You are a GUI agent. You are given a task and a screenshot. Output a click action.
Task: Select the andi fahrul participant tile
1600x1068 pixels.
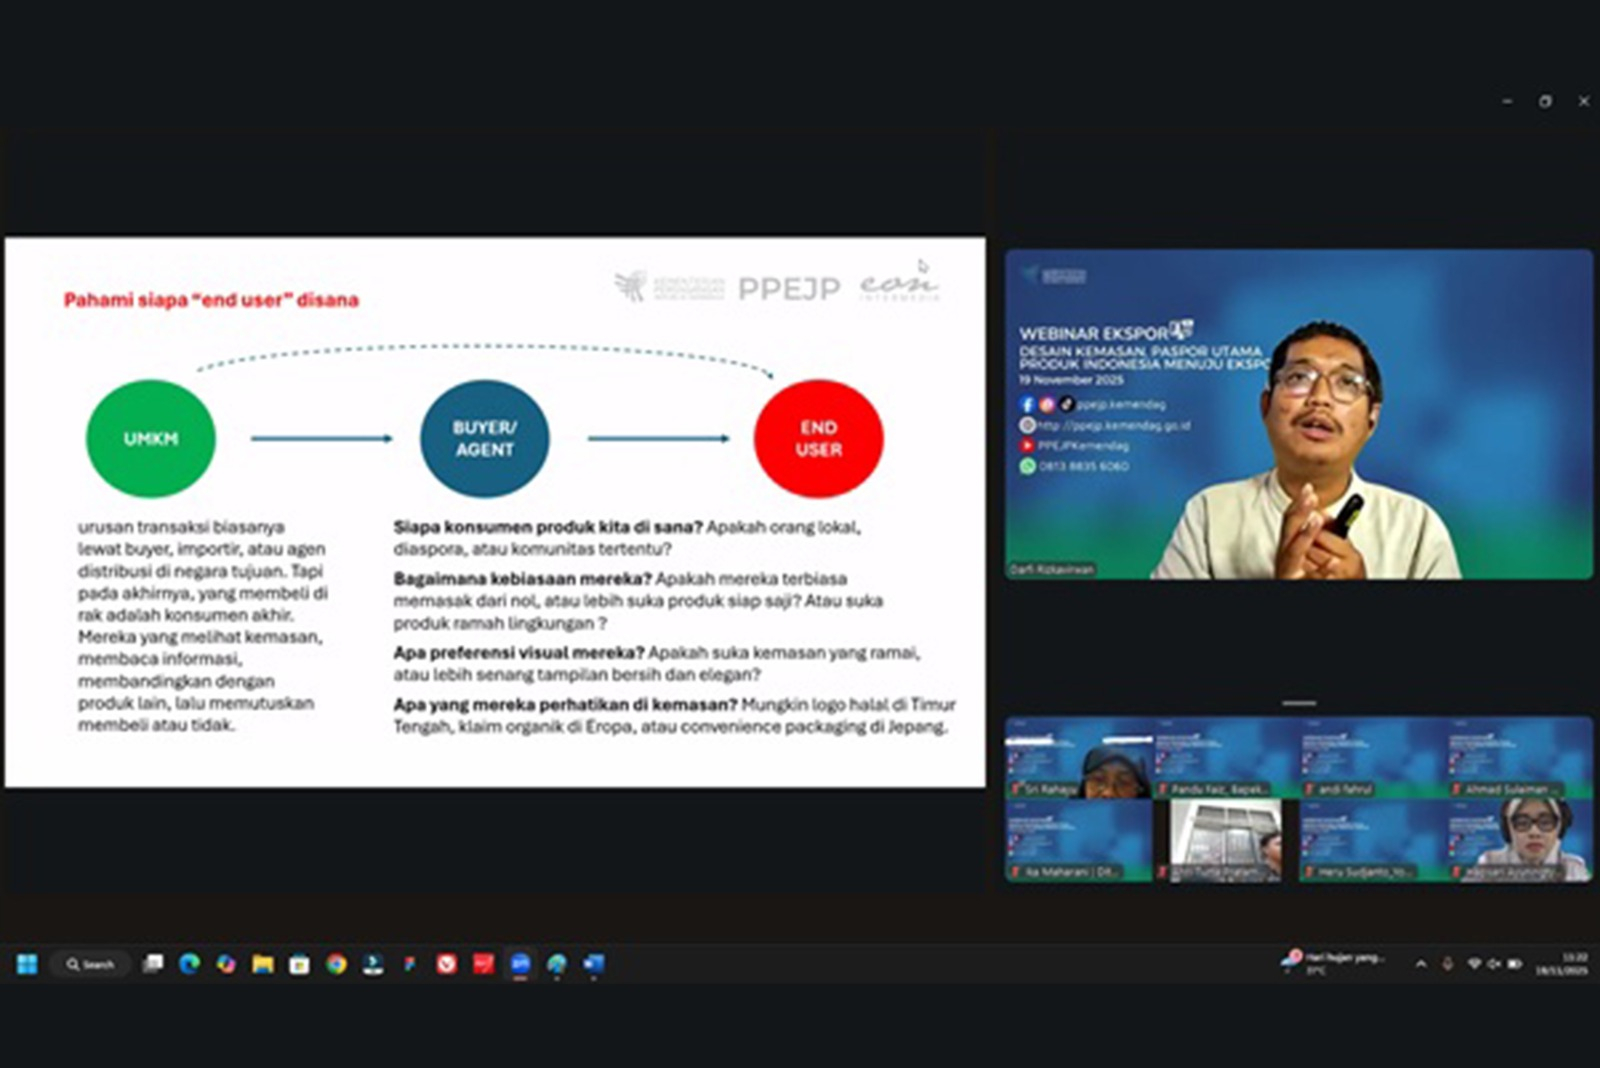[1372, 757]
